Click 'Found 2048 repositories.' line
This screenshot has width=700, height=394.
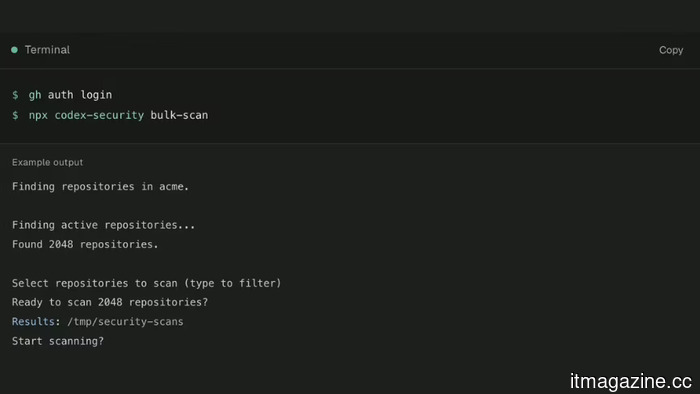85,245
